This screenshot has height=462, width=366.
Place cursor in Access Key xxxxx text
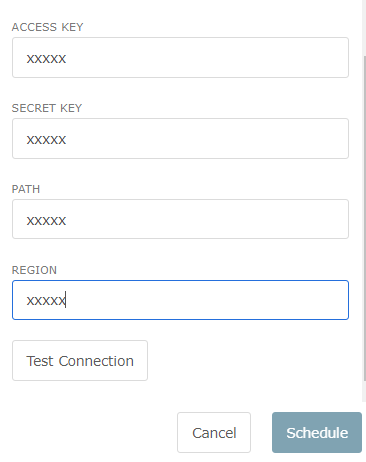pos(46,59)
